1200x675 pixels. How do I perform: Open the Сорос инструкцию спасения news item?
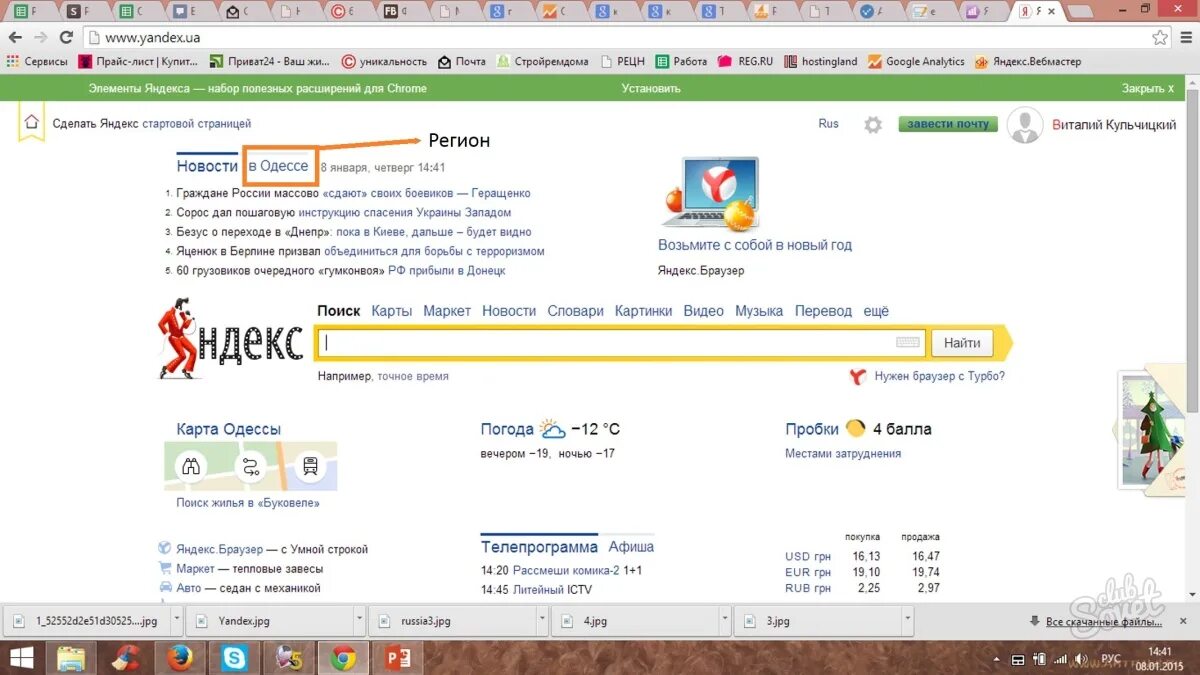coord(343,212)
